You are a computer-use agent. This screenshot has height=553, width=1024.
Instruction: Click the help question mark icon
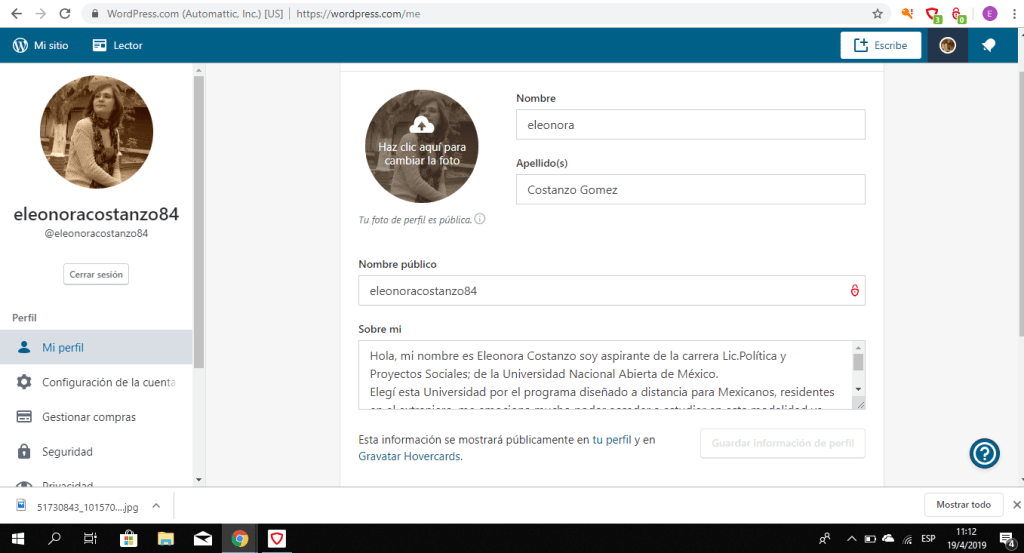(x=984, y=454)
